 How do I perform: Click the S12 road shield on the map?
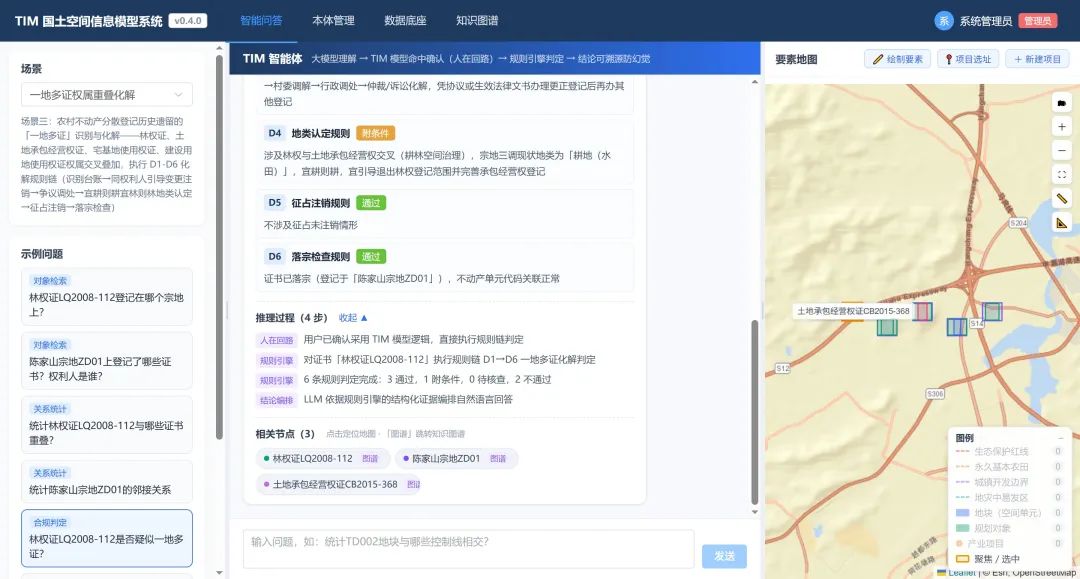pyautogui.click(x=782, y=368)
